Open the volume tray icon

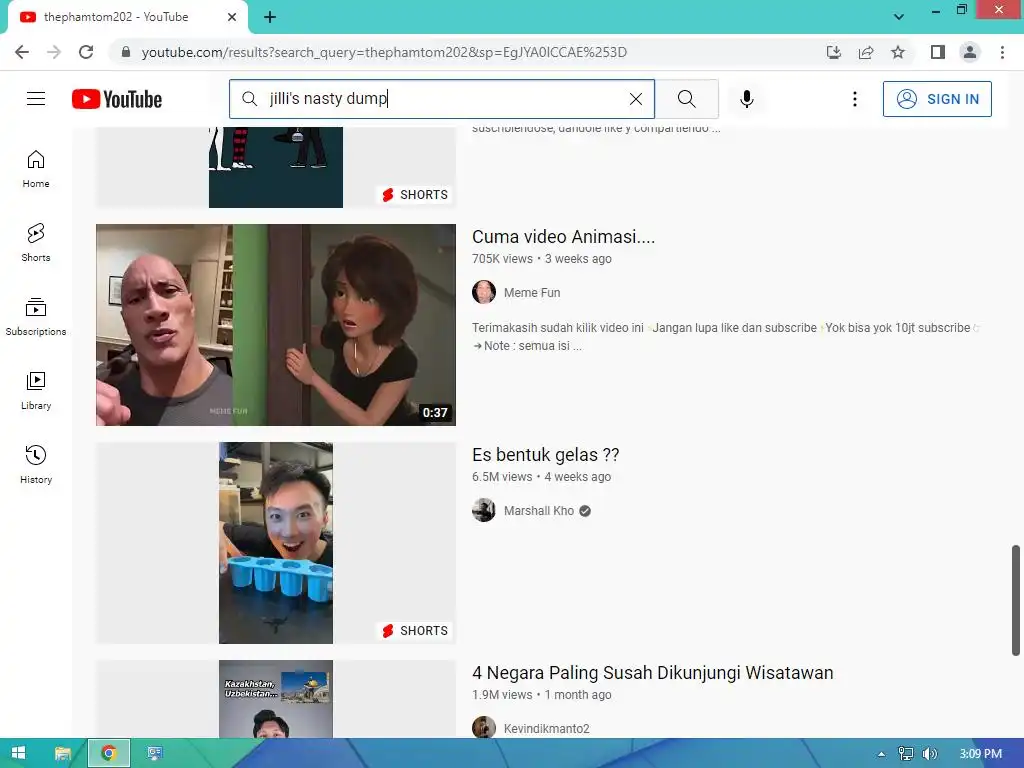(x=930, y=754)
